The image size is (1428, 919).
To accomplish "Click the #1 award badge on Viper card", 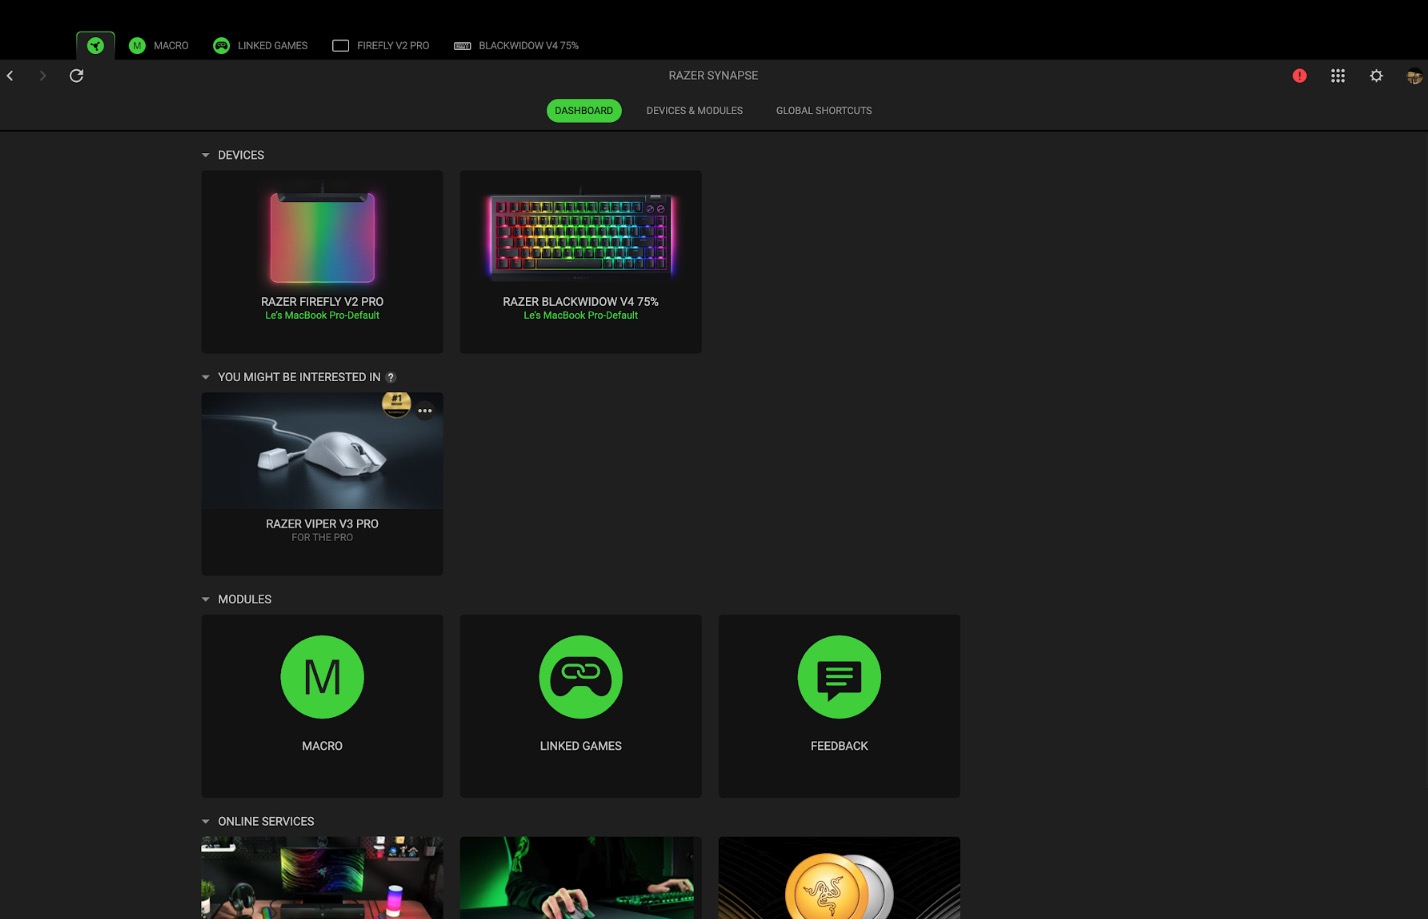I will pyautogui.click(x=396, y=403).
